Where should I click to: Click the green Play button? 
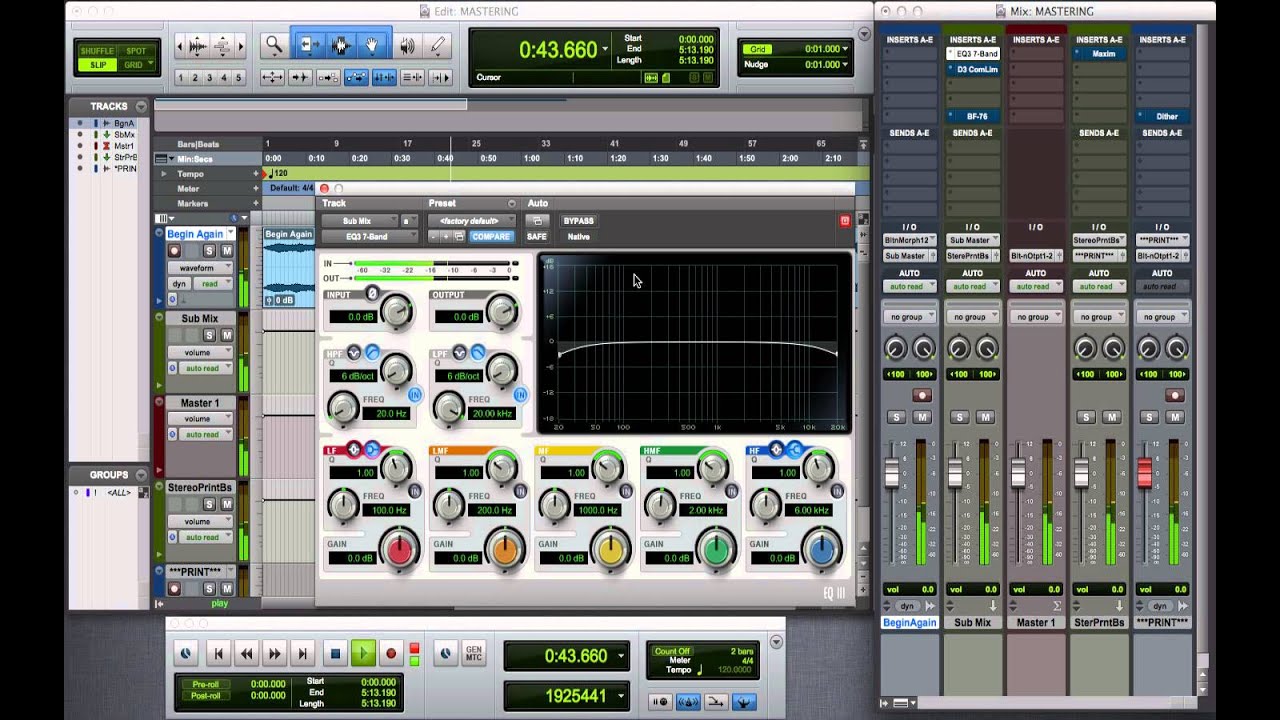click(x=363, y=654)
